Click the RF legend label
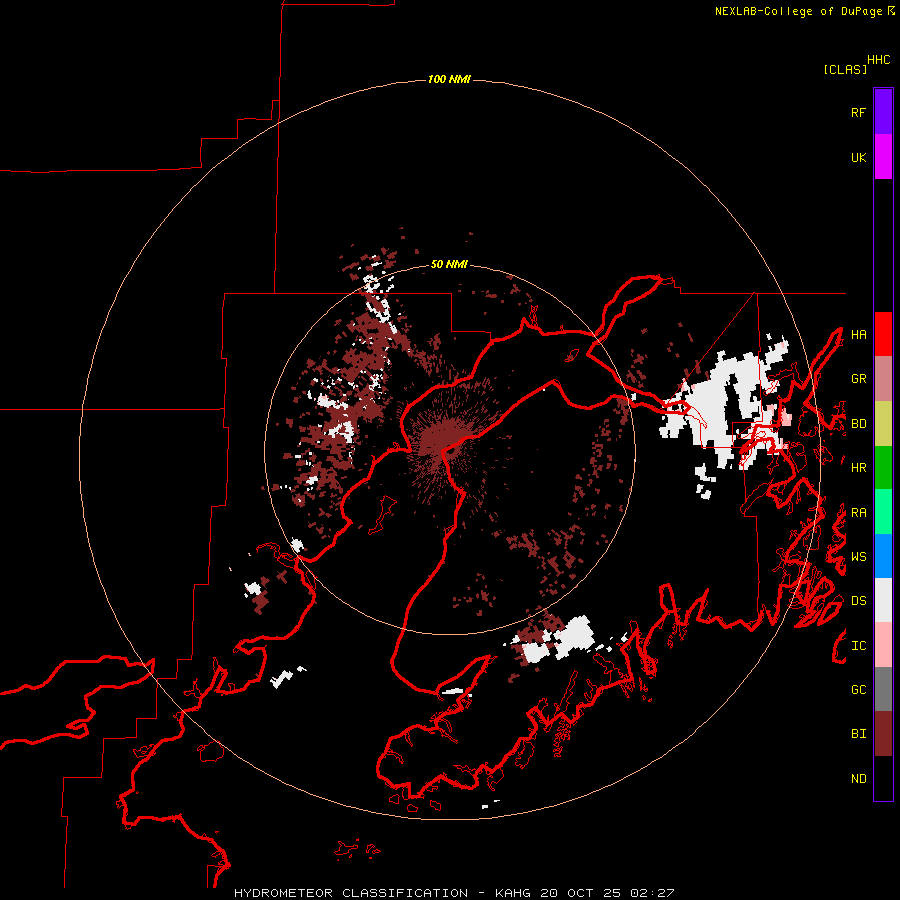Screen dimensions: 900x900 (x=858, y=112)
